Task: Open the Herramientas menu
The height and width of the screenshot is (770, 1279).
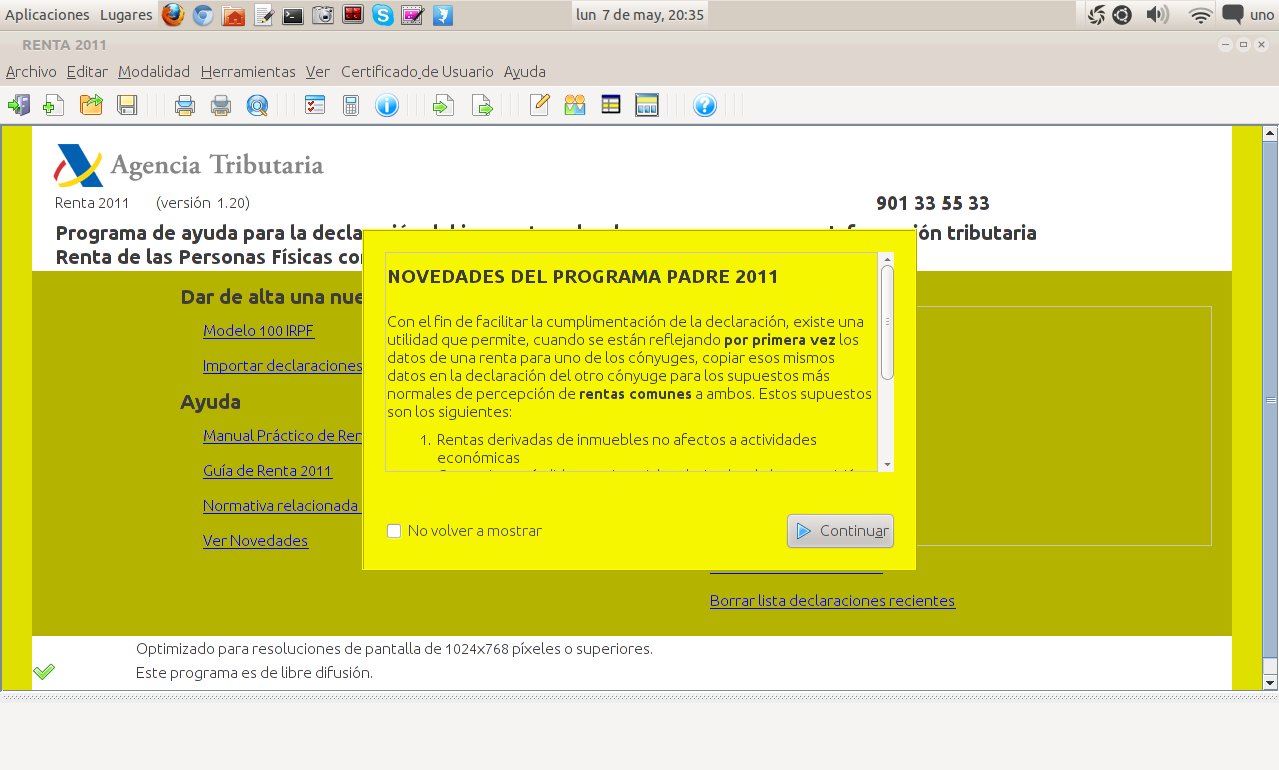Action: (248, 72)
